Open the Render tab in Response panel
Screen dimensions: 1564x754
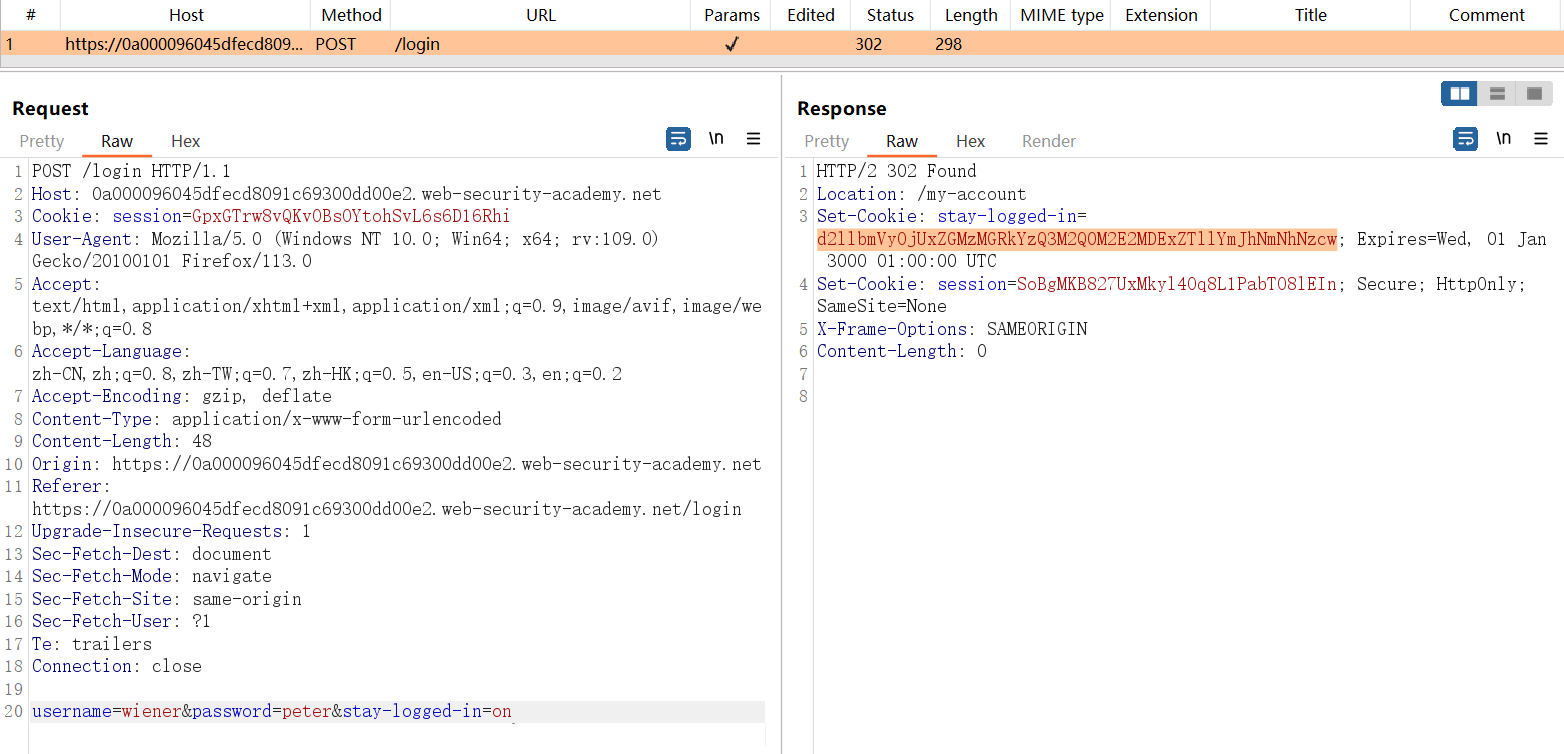pos(1048,141)
